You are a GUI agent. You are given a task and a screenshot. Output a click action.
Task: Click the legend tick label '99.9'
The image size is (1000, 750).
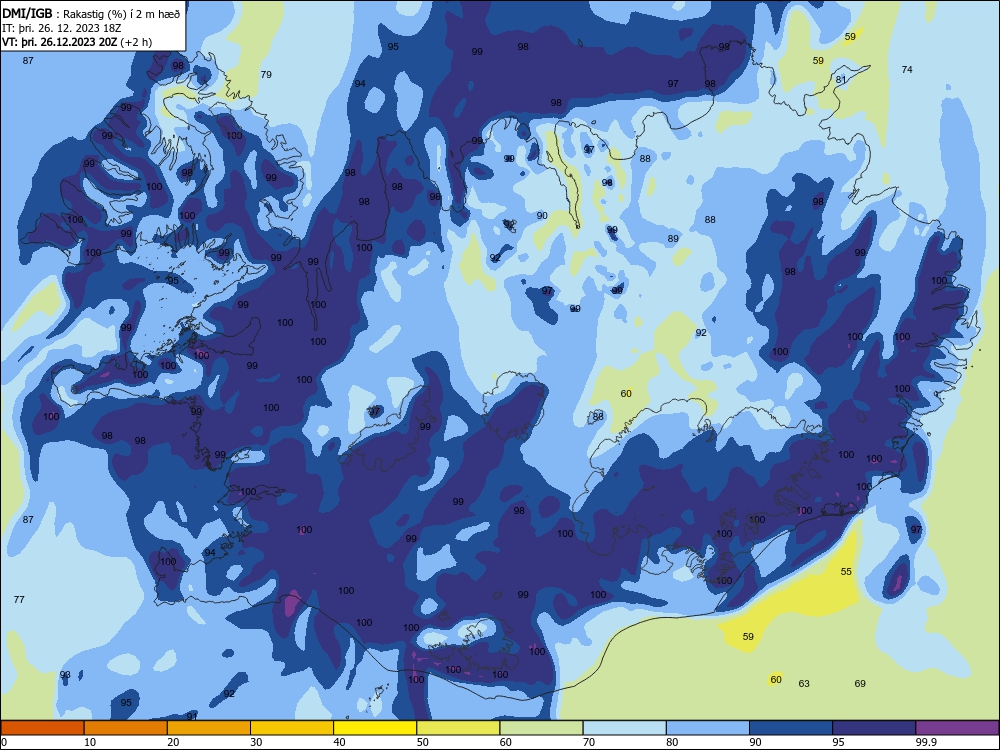(925, 742)
